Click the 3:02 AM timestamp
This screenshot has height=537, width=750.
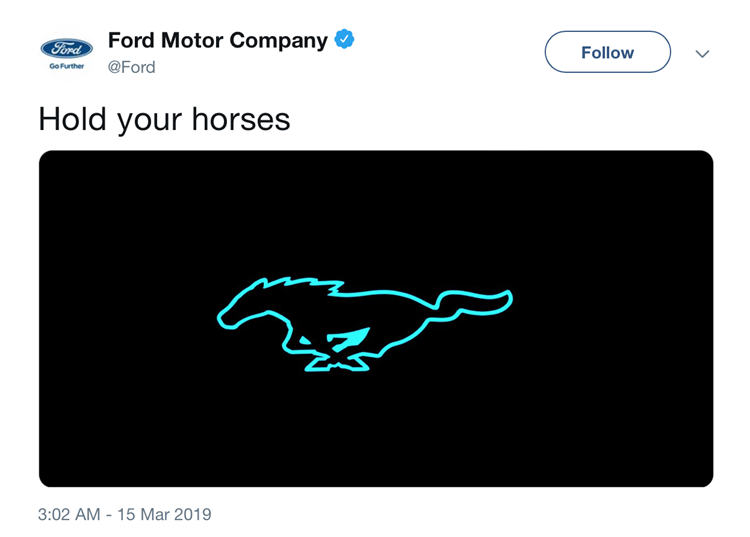[69, 515]
